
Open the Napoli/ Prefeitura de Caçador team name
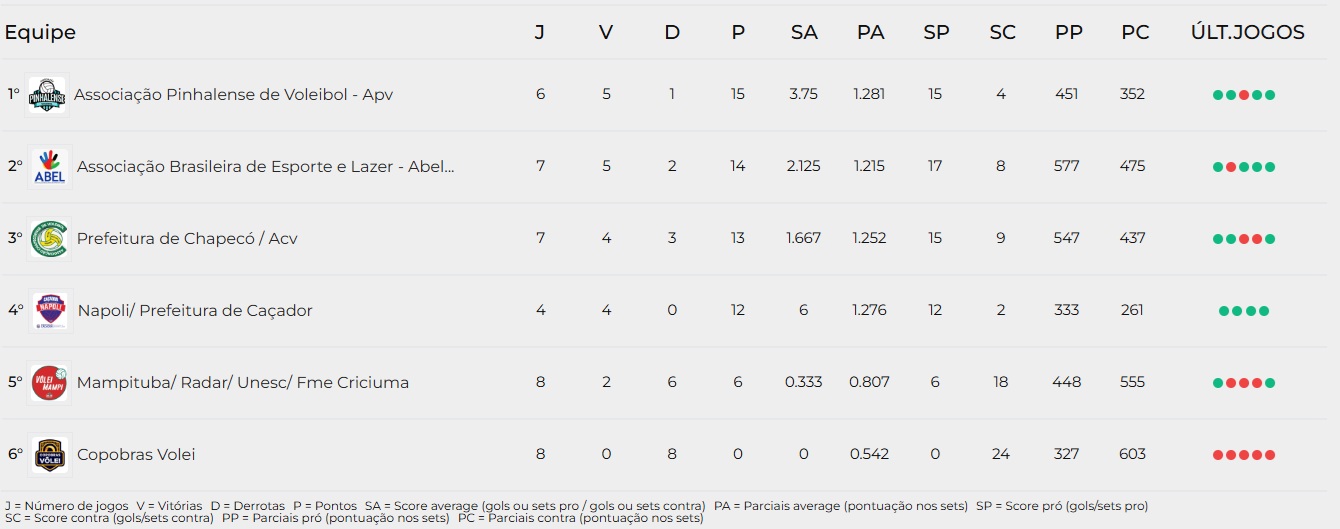point(195,311)
